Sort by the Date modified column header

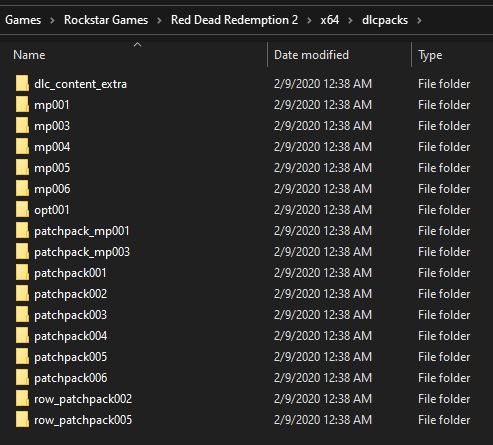[311, 55]
